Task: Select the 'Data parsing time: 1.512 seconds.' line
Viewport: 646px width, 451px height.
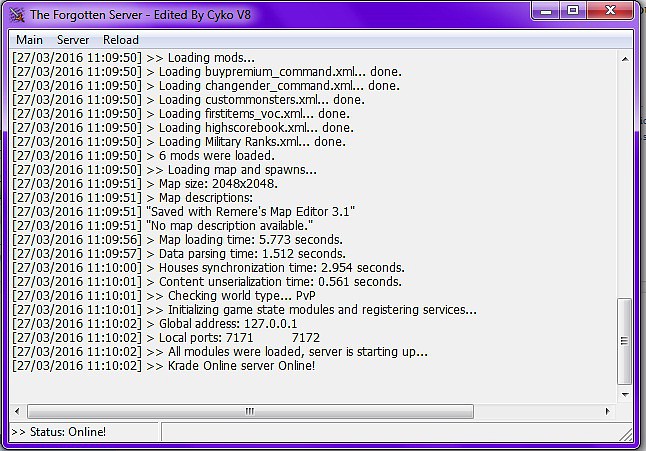Action: coord(178,254)
